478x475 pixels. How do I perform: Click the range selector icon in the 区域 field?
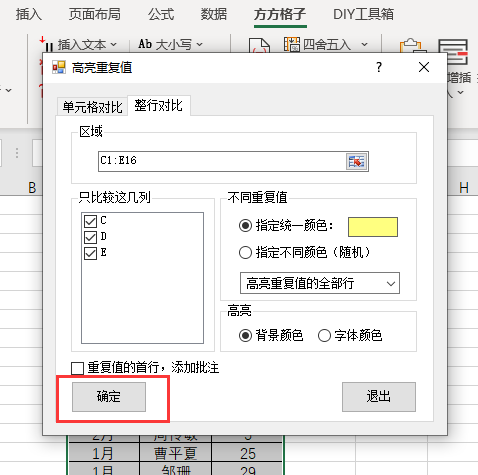[356, 162]
